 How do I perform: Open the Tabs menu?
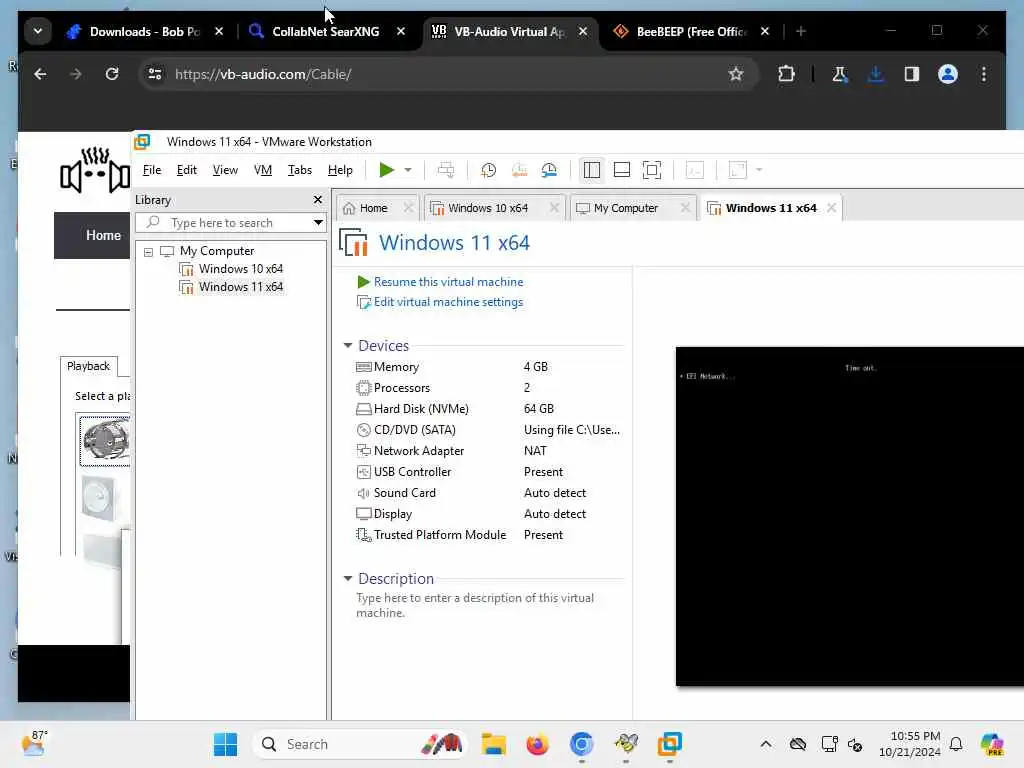(300, 170)
